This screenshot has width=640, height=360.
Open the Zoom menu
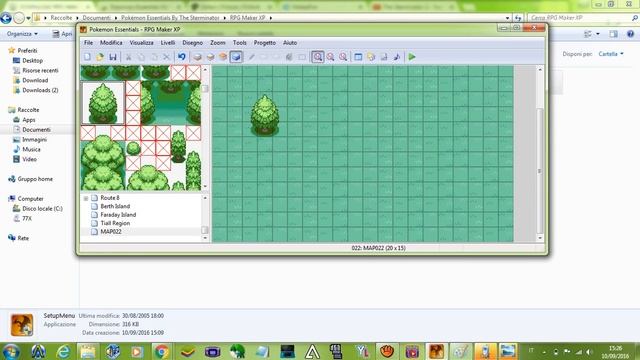coord(218,43)
